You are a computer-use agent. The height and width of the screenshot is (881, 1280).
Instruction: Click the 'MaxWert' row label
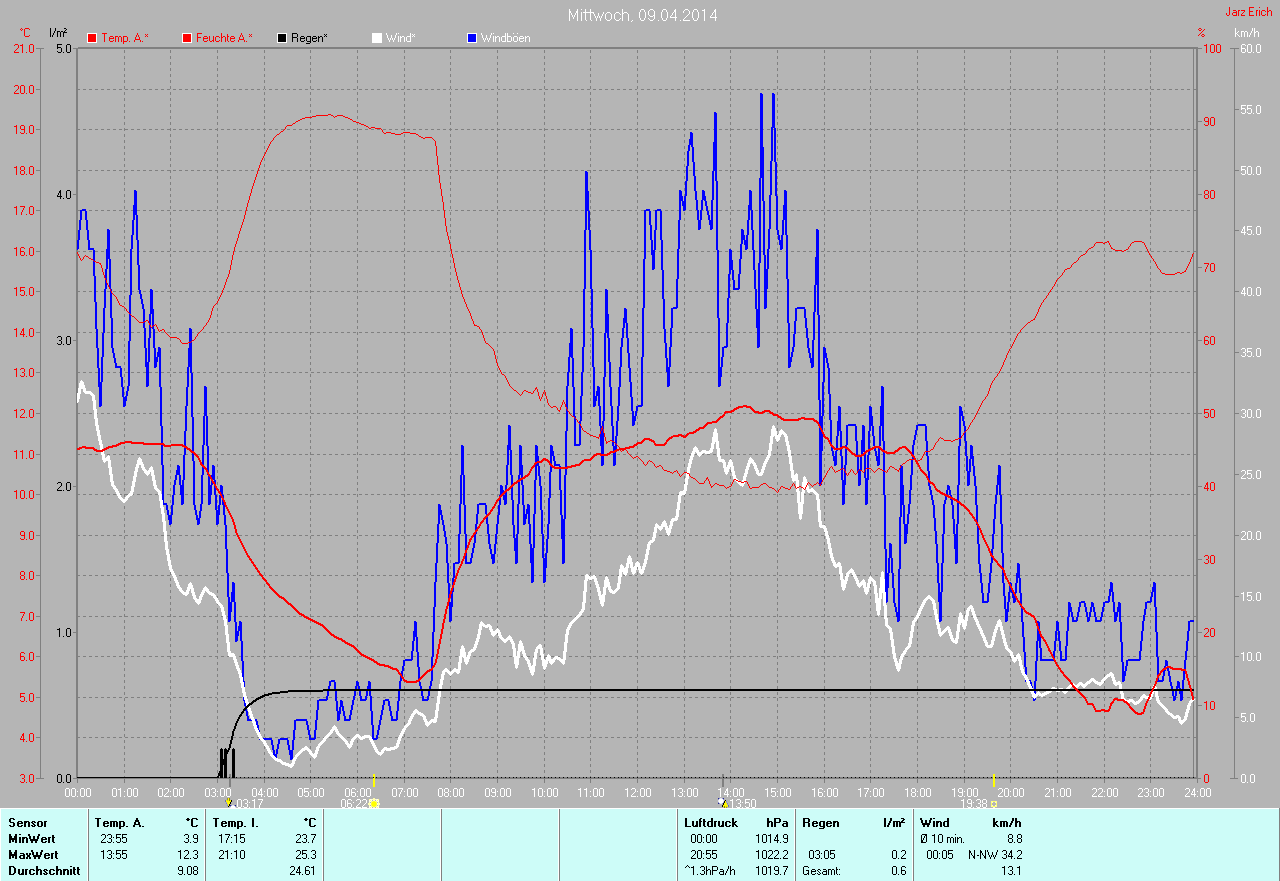click(33, 855)
